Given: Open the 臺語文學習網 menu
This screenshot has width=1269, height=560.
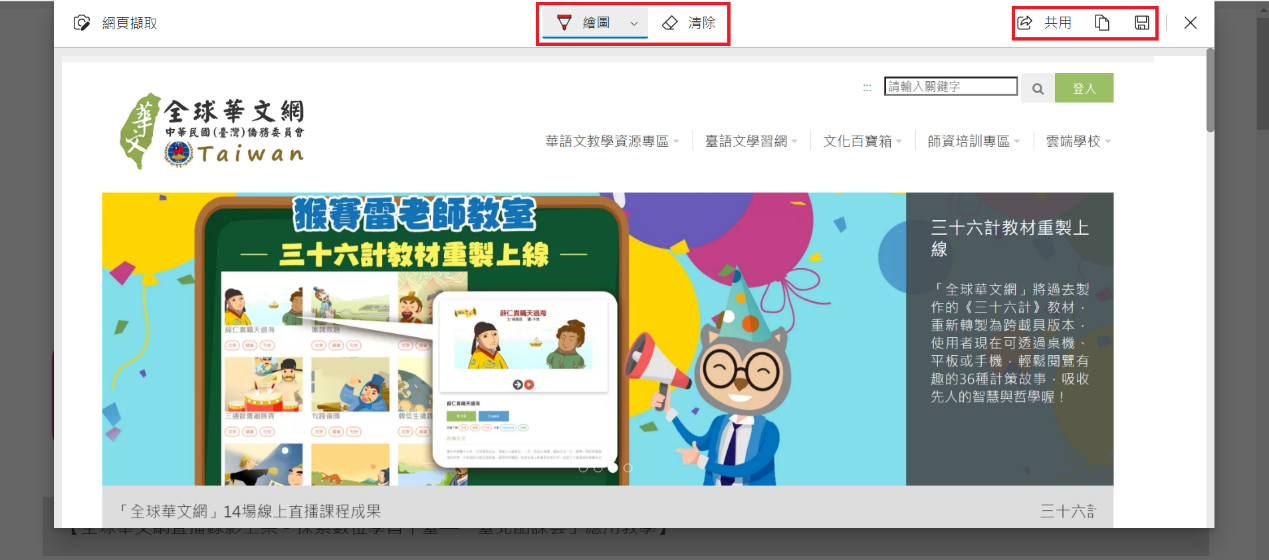Looking at the screenshot, I should [751, 141].
